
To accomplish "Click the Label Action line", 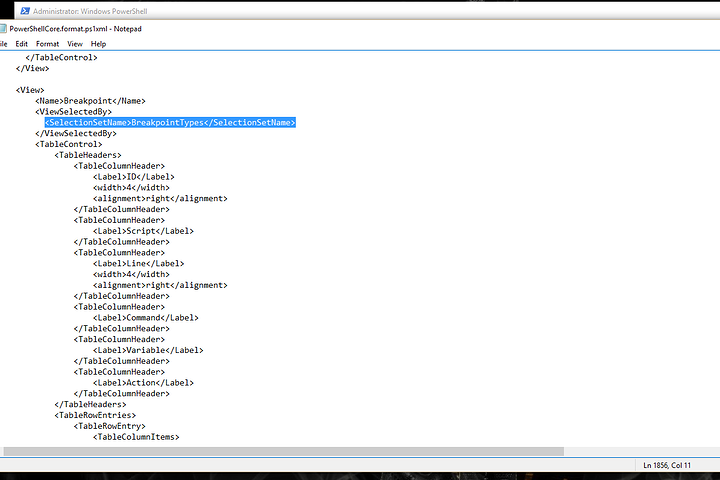I will (143, 382).
